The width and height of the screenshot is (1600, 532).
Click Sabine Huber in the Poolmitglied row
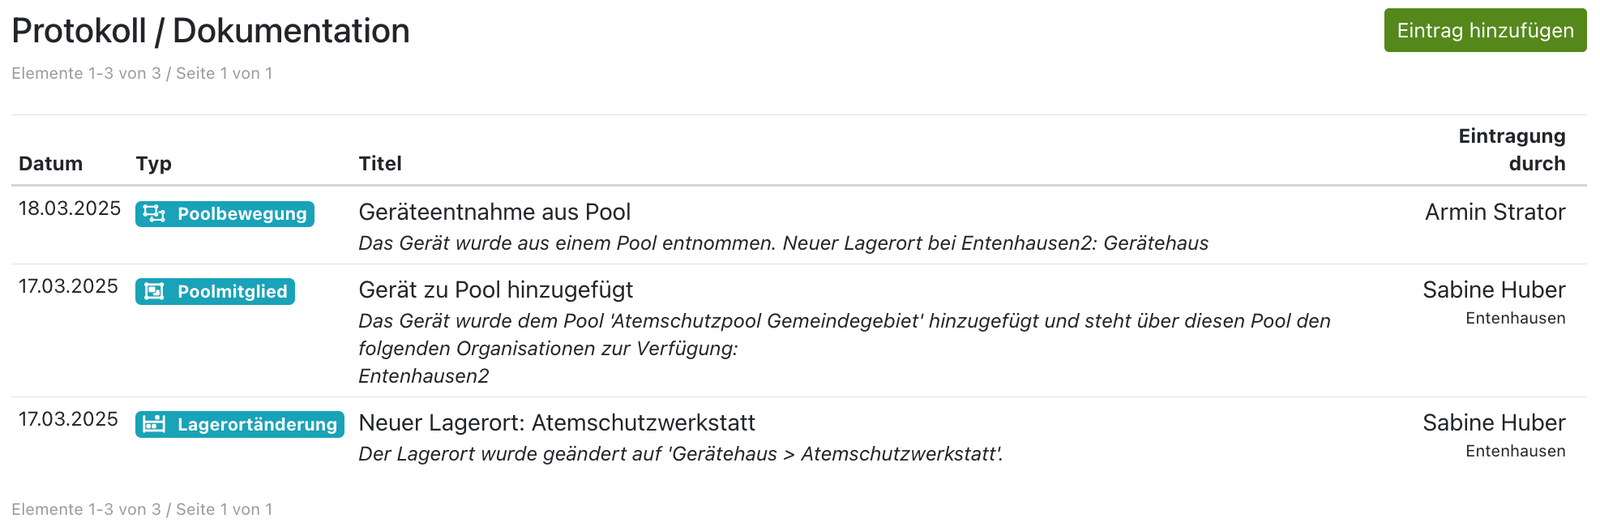tap(1493, 290)
